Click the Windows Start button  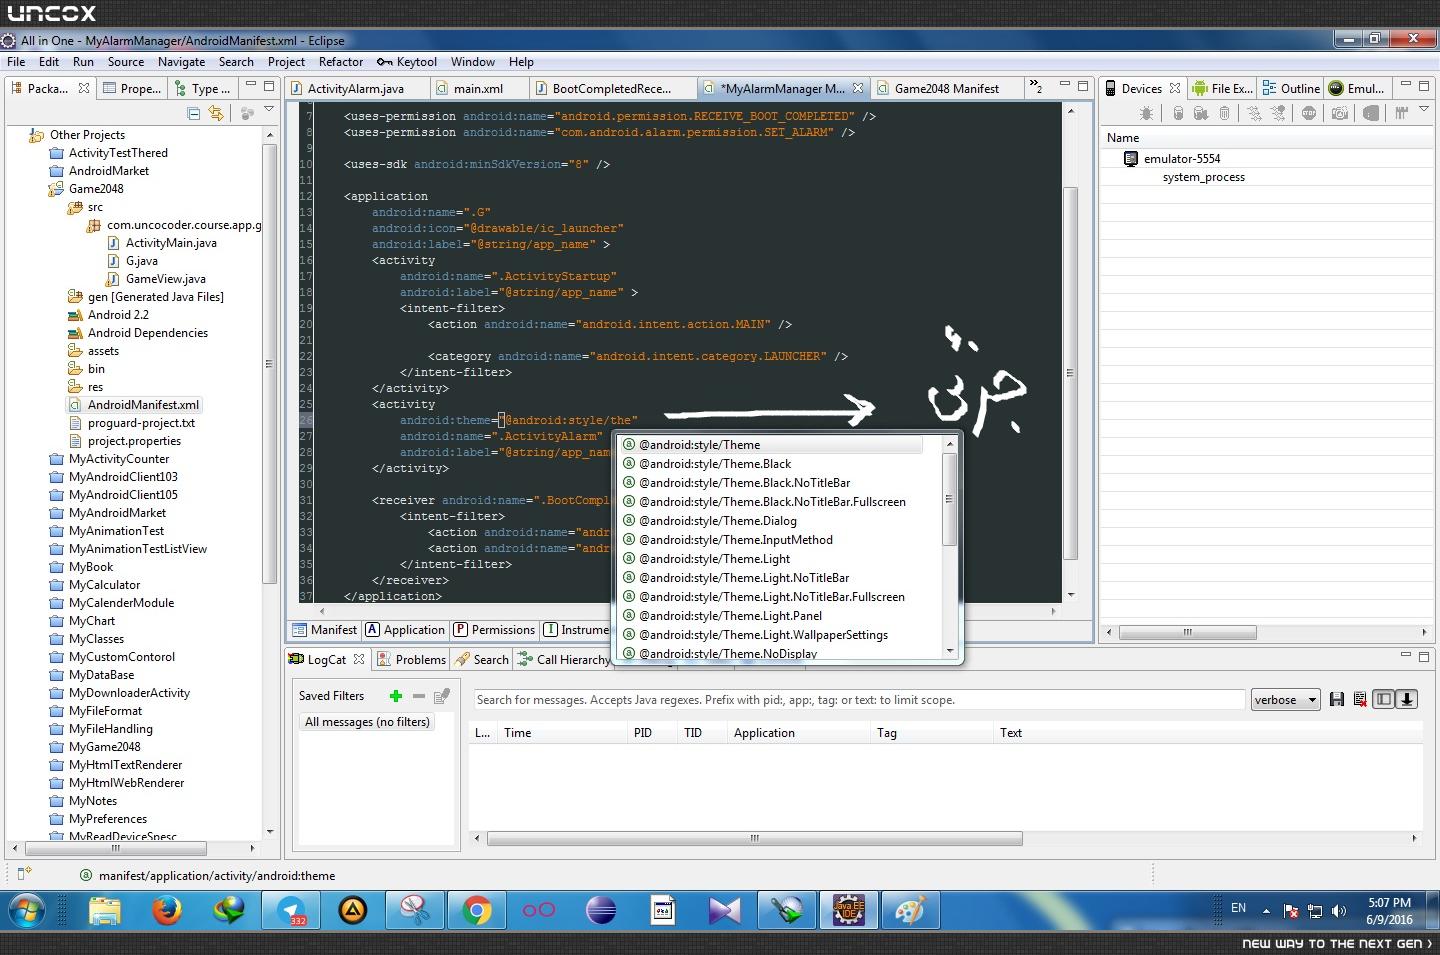click(x=26, y=911)
